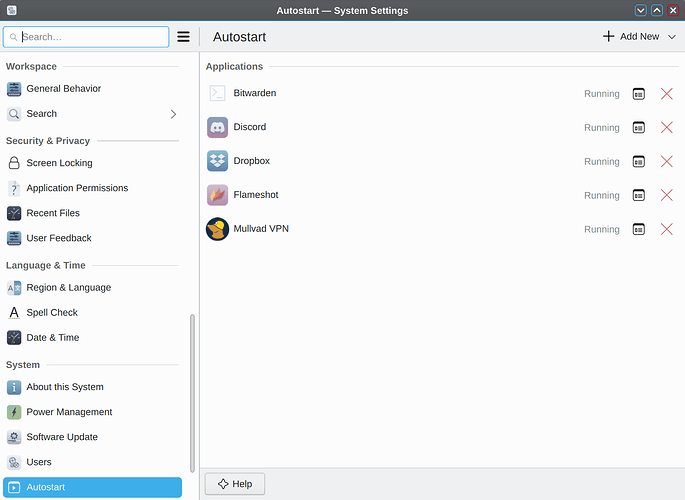Viewport: 685px width, 500px height.
Task: Click the Running status for Flameshot
Action: click(602, 196)
